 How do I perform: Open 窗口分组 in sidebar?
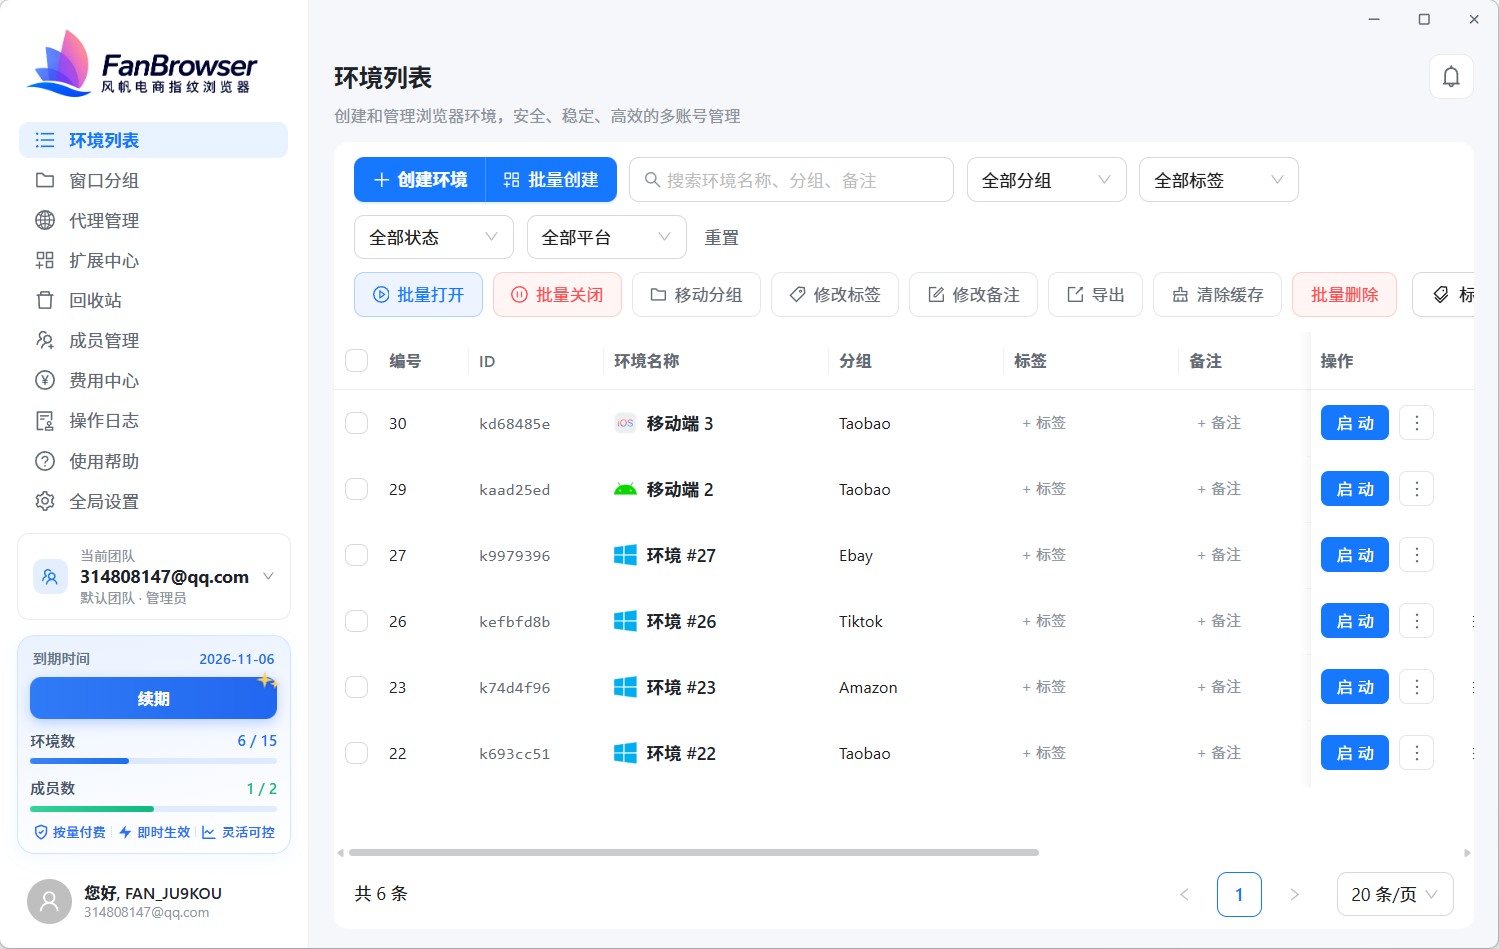(x=153, y=180)
